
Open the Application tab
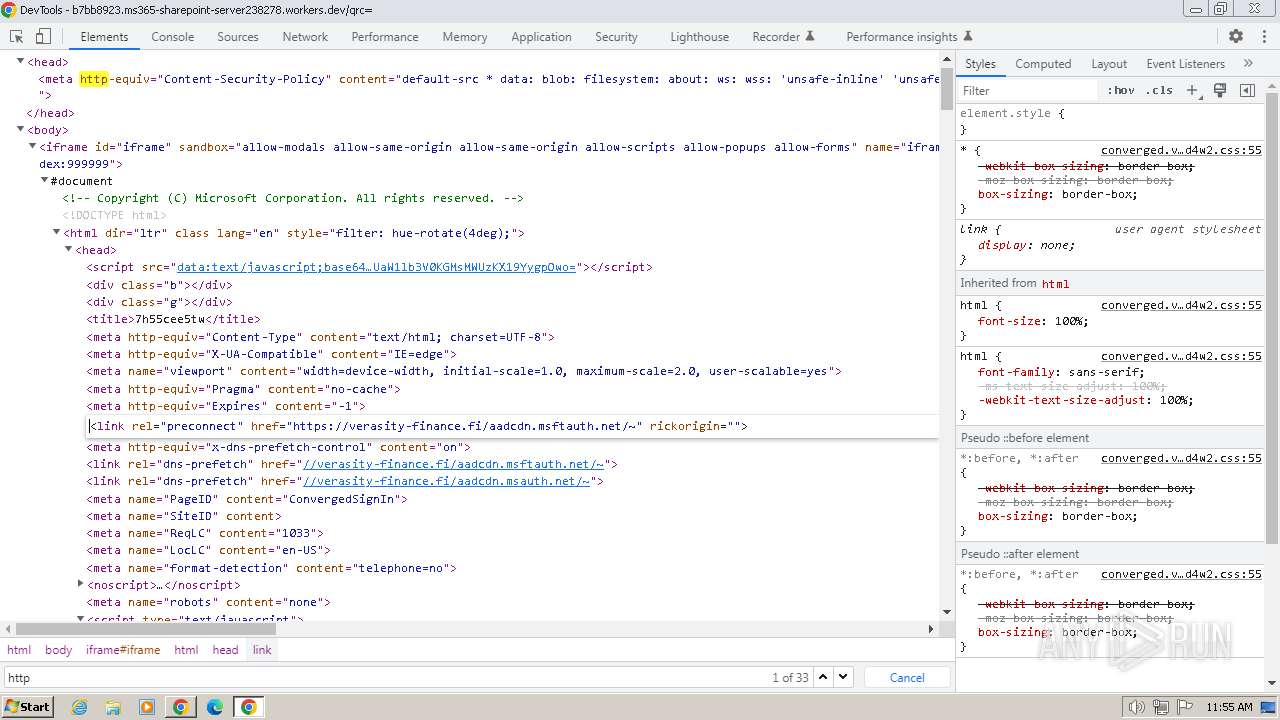(541, 37)
